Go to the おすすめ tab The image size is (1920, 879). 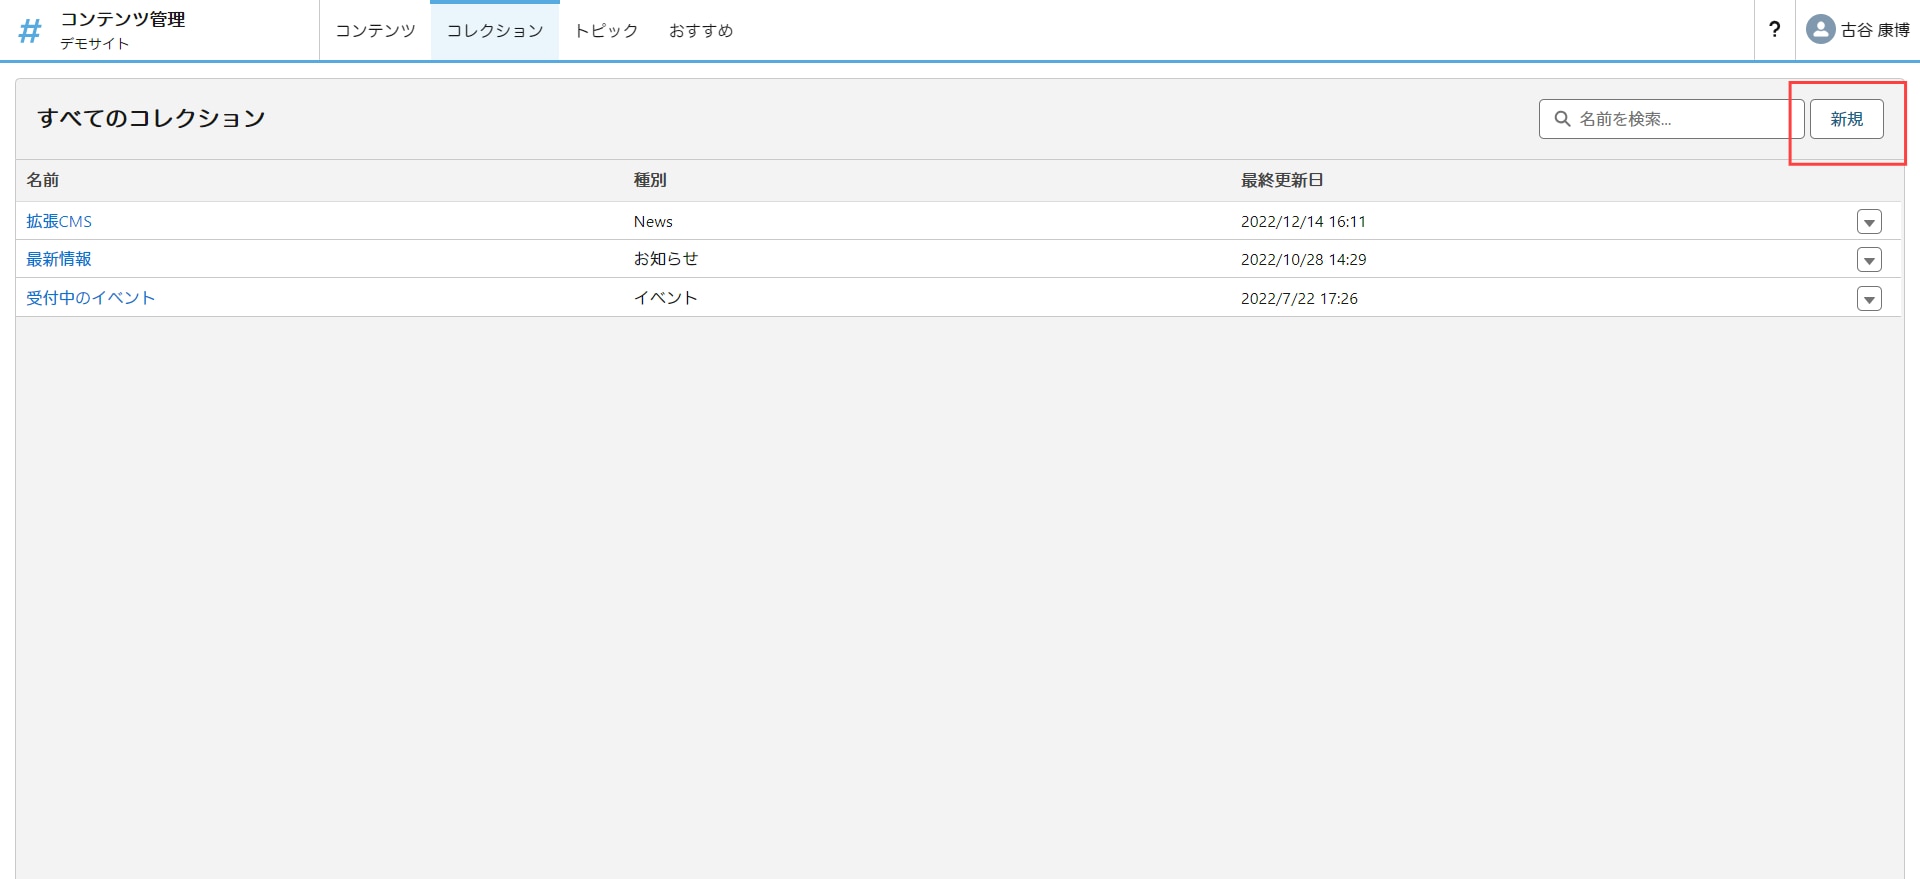tap(701, 31)
